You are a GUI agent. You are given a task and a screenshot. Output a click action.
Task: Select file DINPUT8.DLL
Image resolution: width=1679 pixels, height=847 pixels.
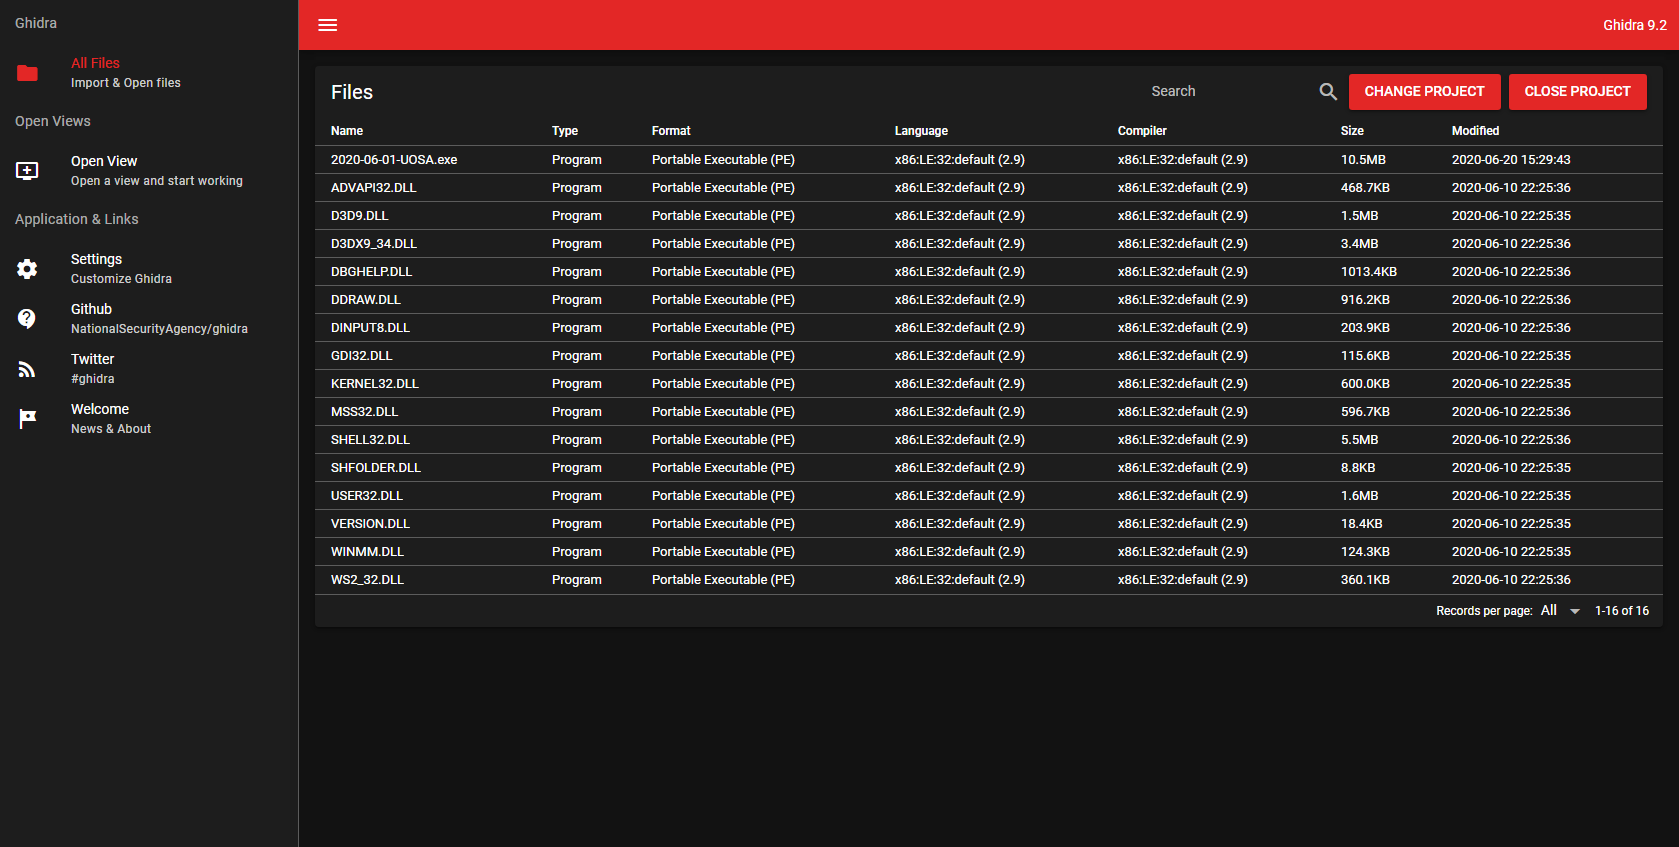pyautogui.click(x=370, y=328)
